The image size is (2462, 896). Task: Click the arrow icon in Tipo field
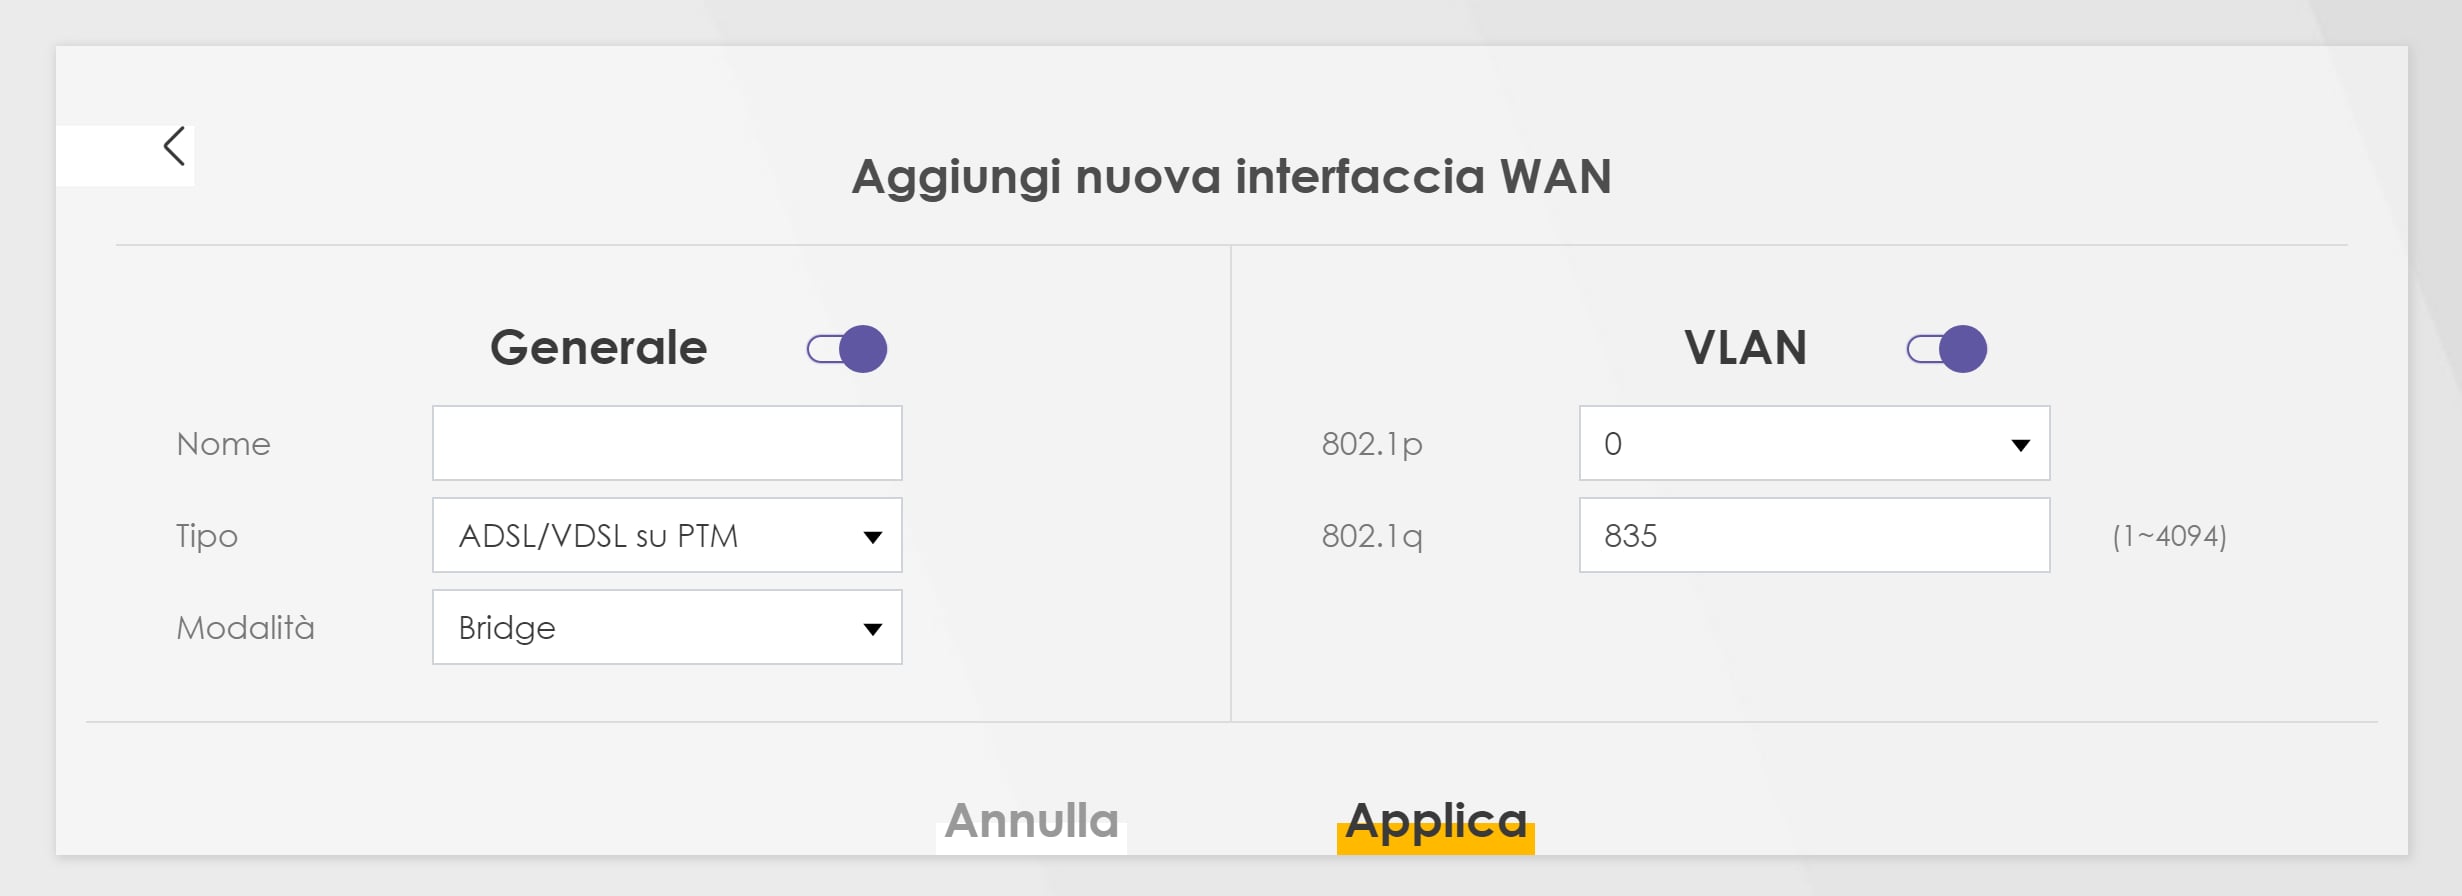coord(872,537)
